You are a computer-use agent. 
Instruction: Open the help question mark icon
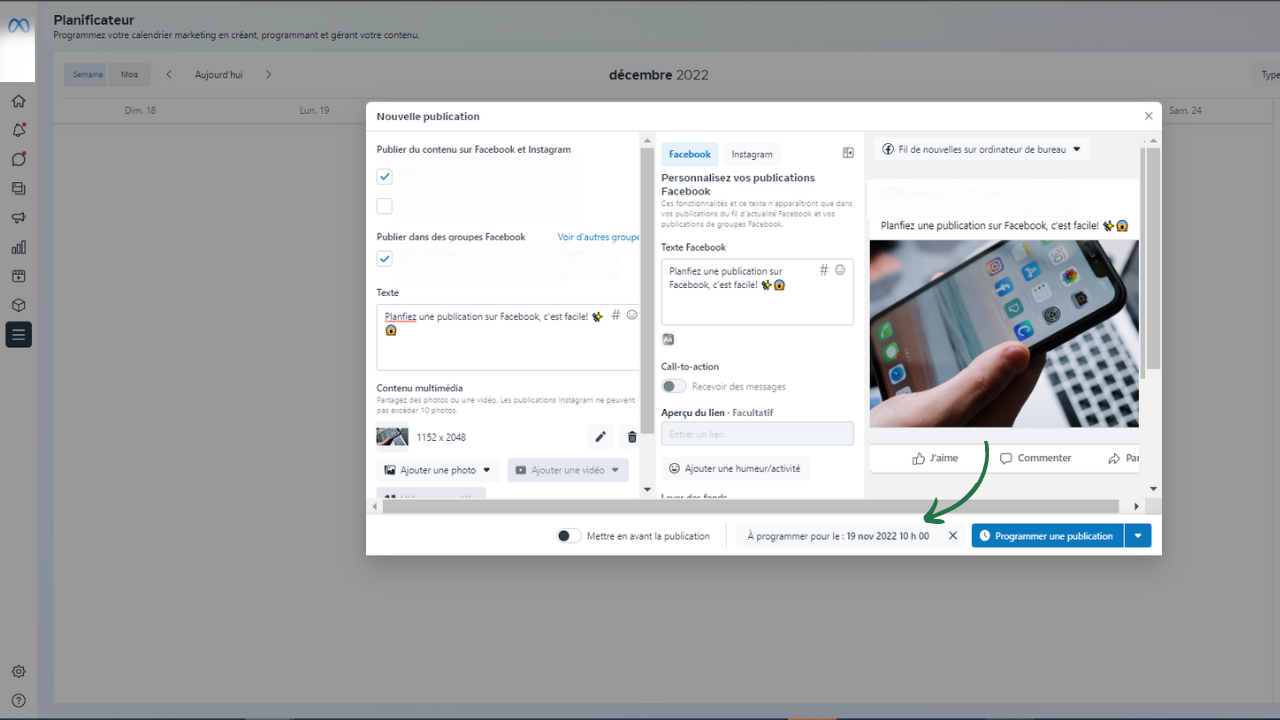tap(18, 701)
